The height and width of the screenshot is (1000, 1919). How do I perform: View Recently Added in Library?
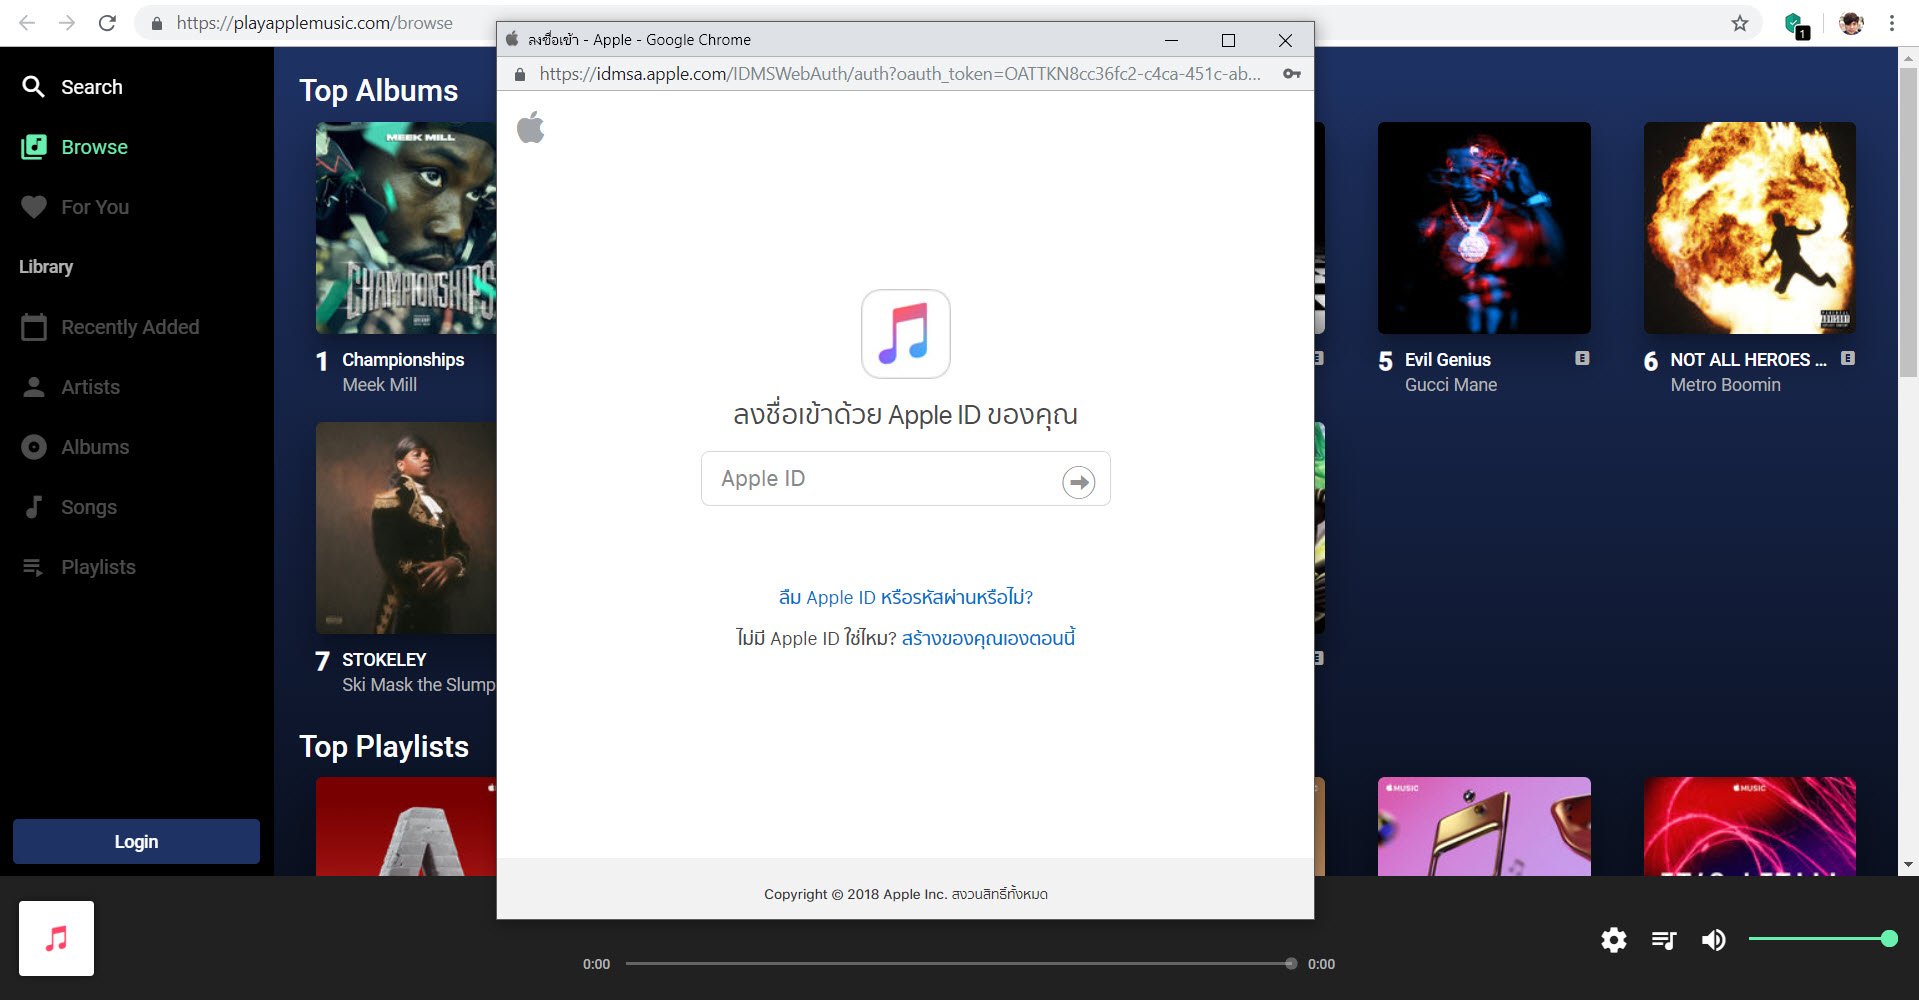(129, 326)
